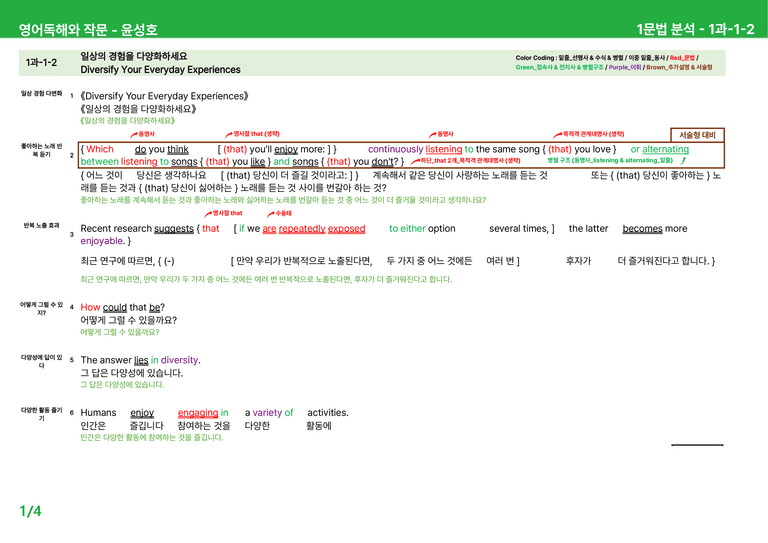This screenshot has height=543, width=768.
Task: Click the sidebar label '반복 노출 효과'
Action: click(x=42, y=226)
